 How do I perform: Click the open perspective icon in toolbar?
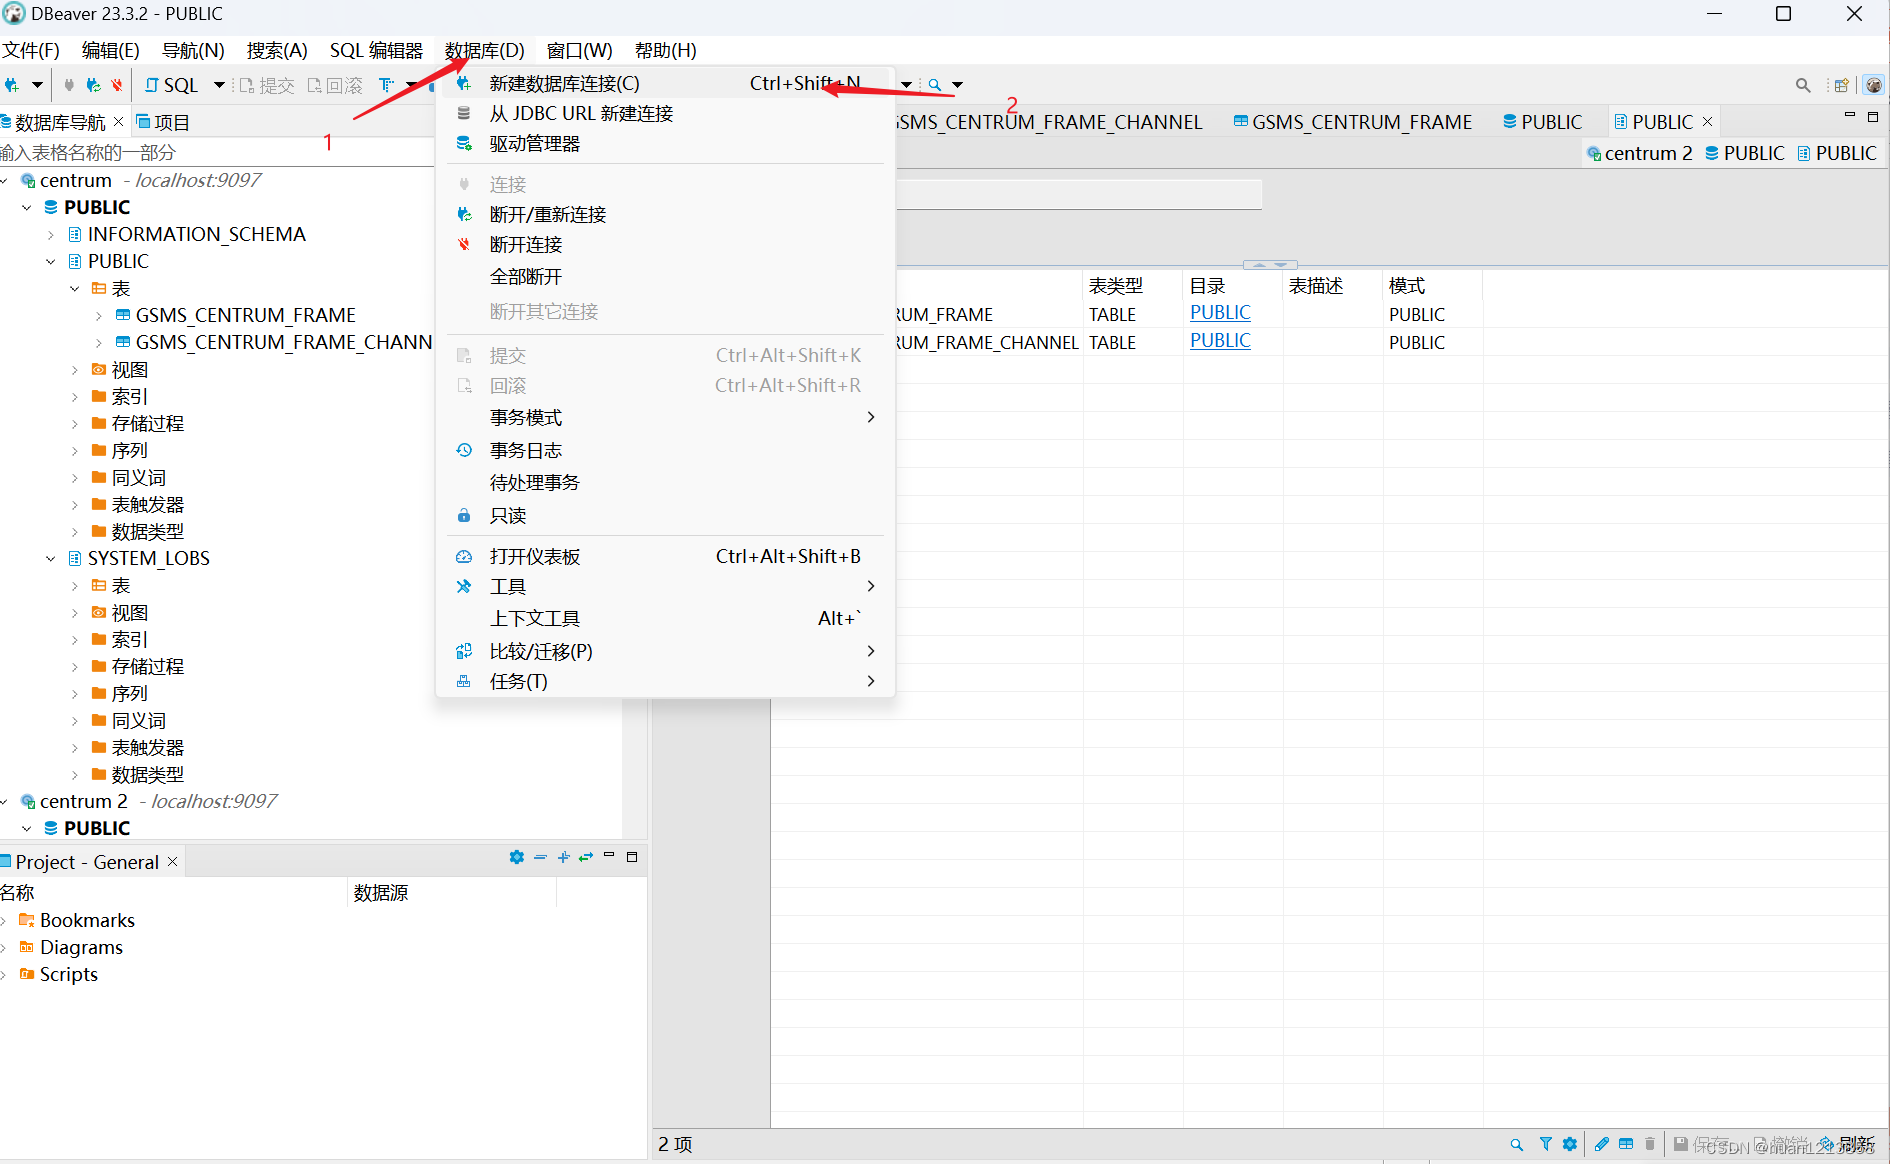pos(1841,85)
